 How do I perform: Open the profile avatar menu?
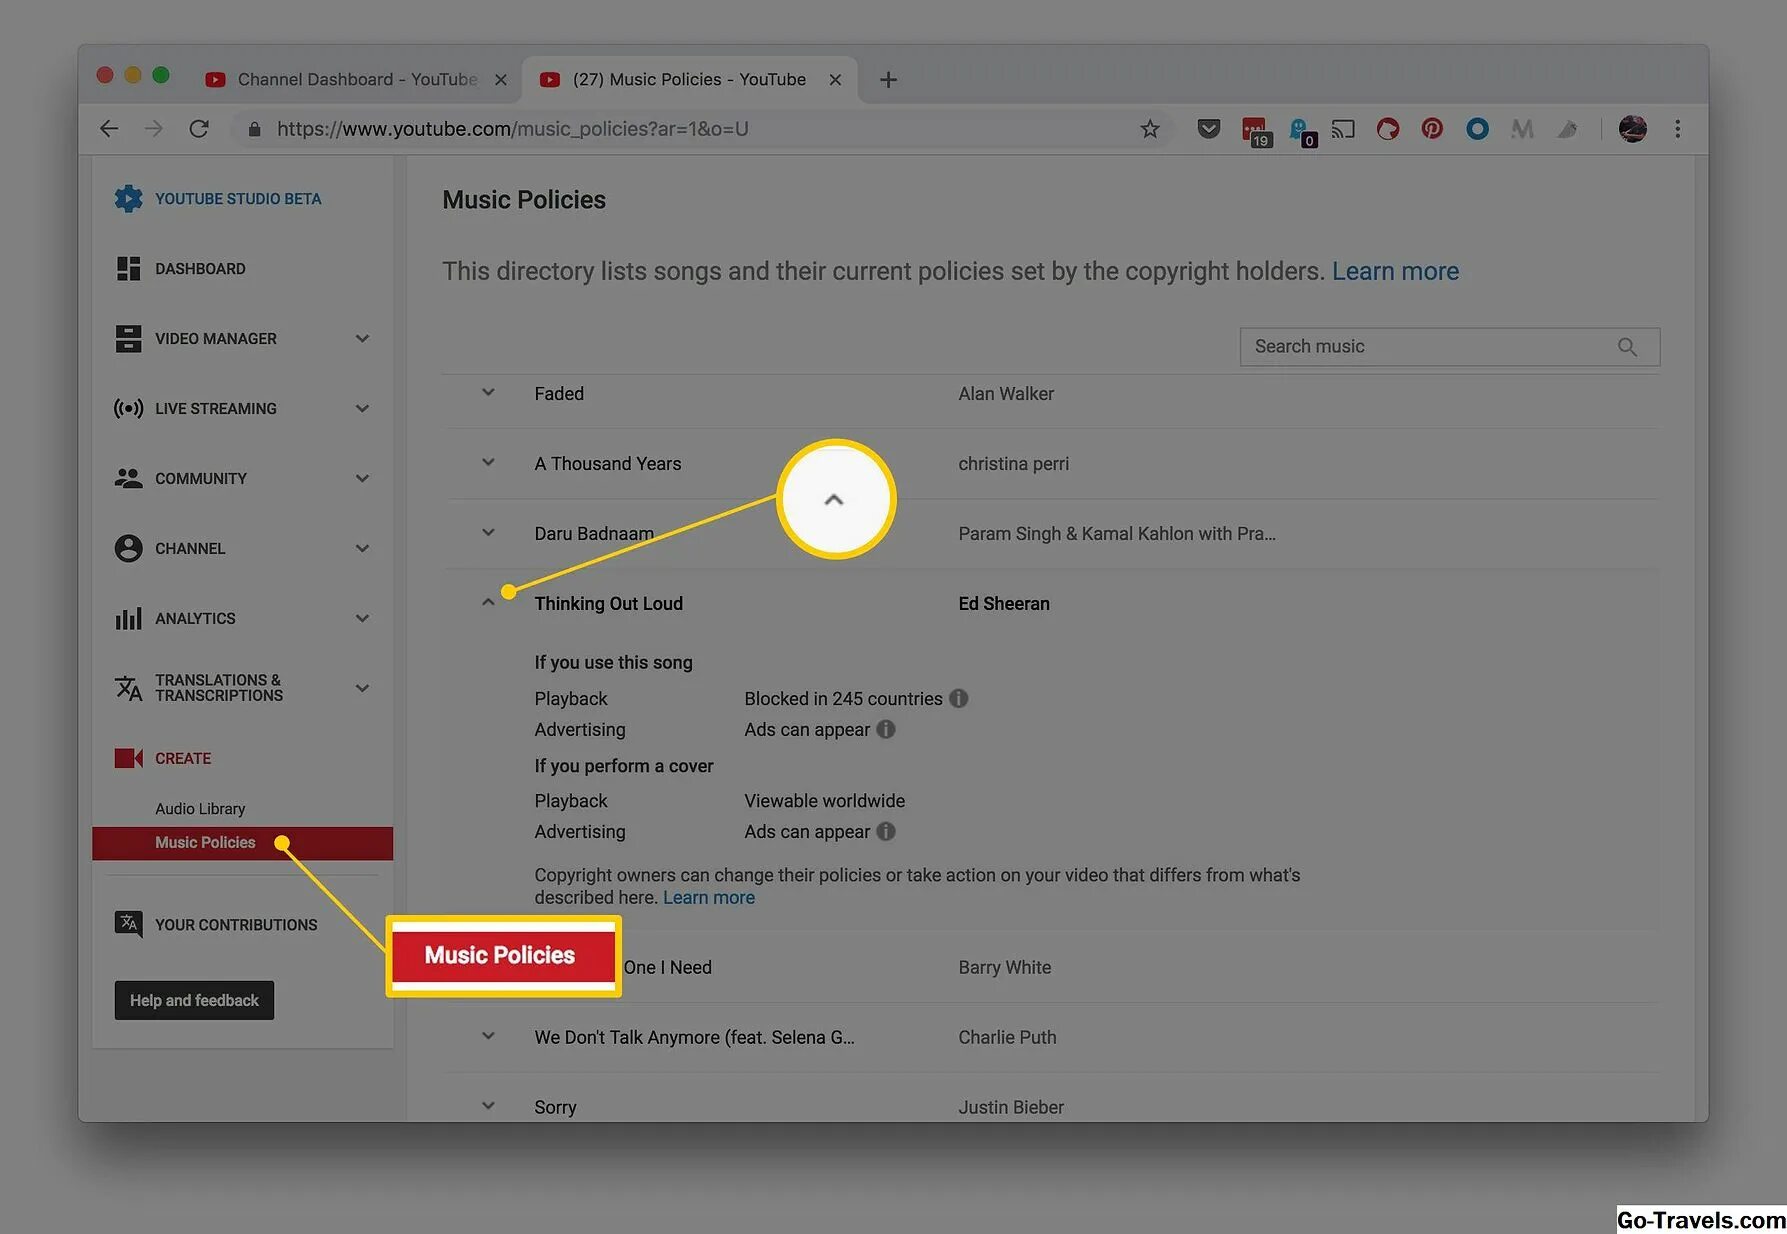(x=1632, y=128)
